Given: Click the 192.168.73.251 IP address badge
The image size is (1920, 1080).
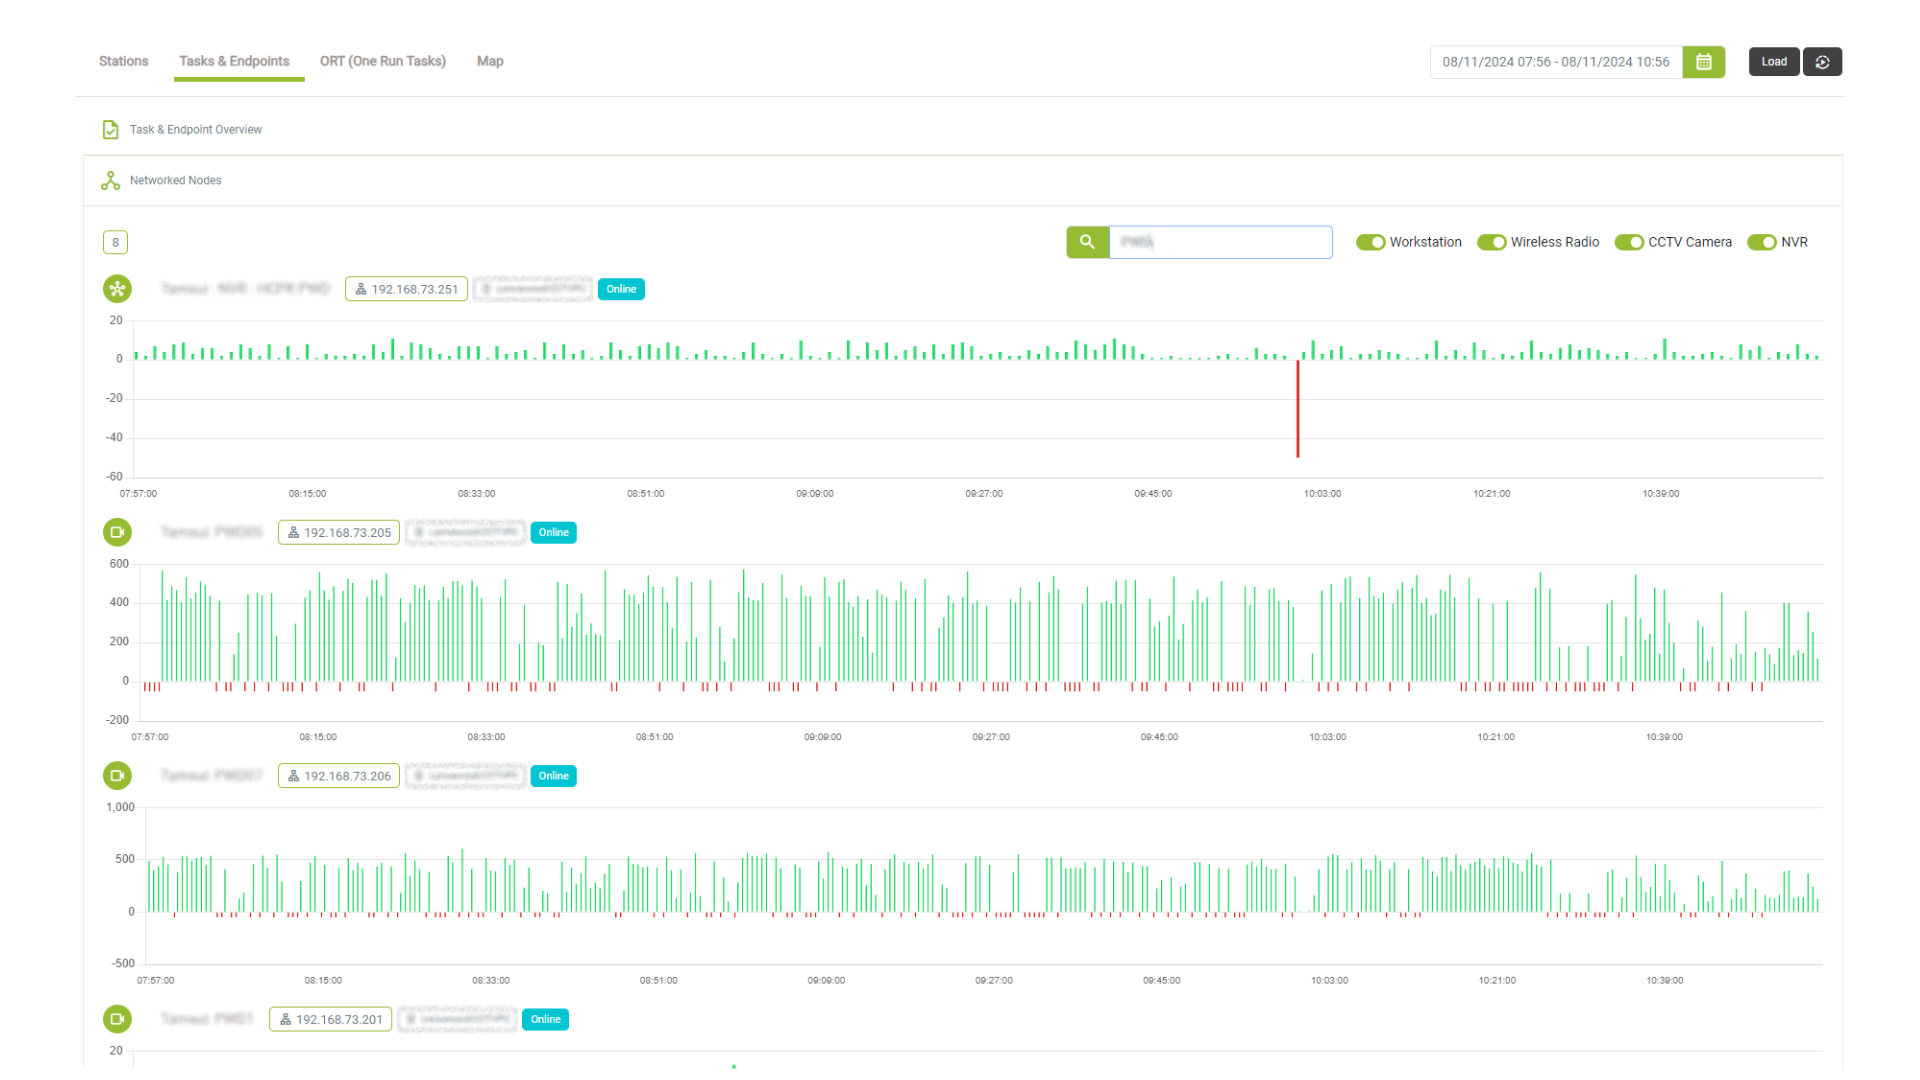Looking at the screenshot, I should point(406,289).
